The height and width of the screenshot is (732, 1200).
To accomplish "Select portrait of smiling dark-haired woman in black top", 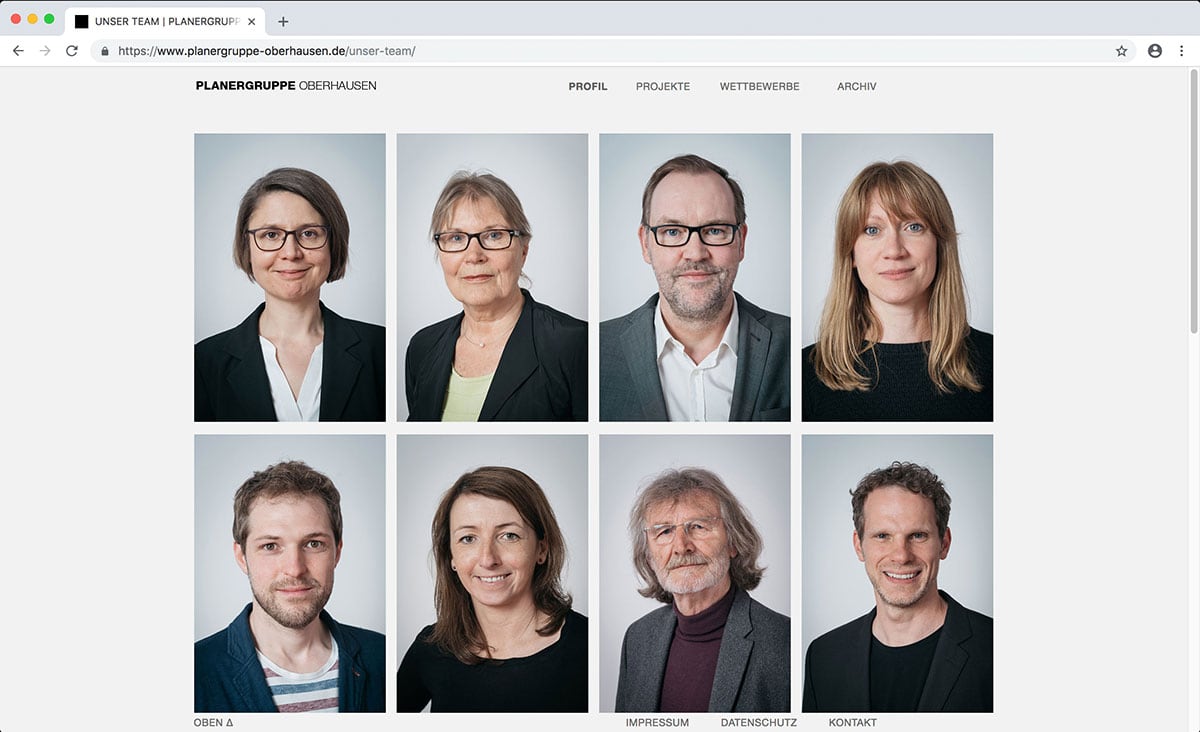I will [x=492, y=573].
